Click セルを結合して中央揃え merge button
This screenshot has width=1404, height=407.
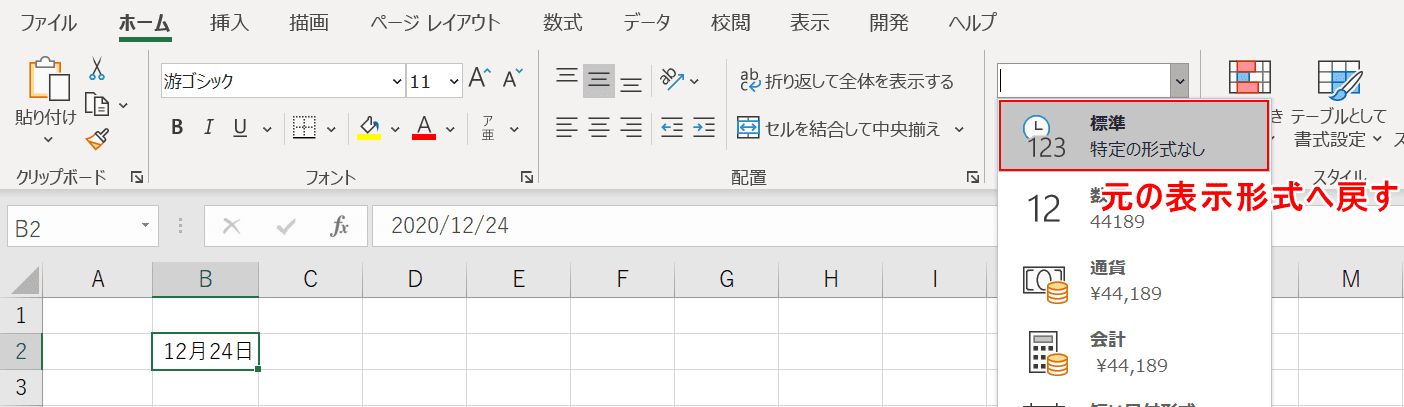(x=838, y=128)
